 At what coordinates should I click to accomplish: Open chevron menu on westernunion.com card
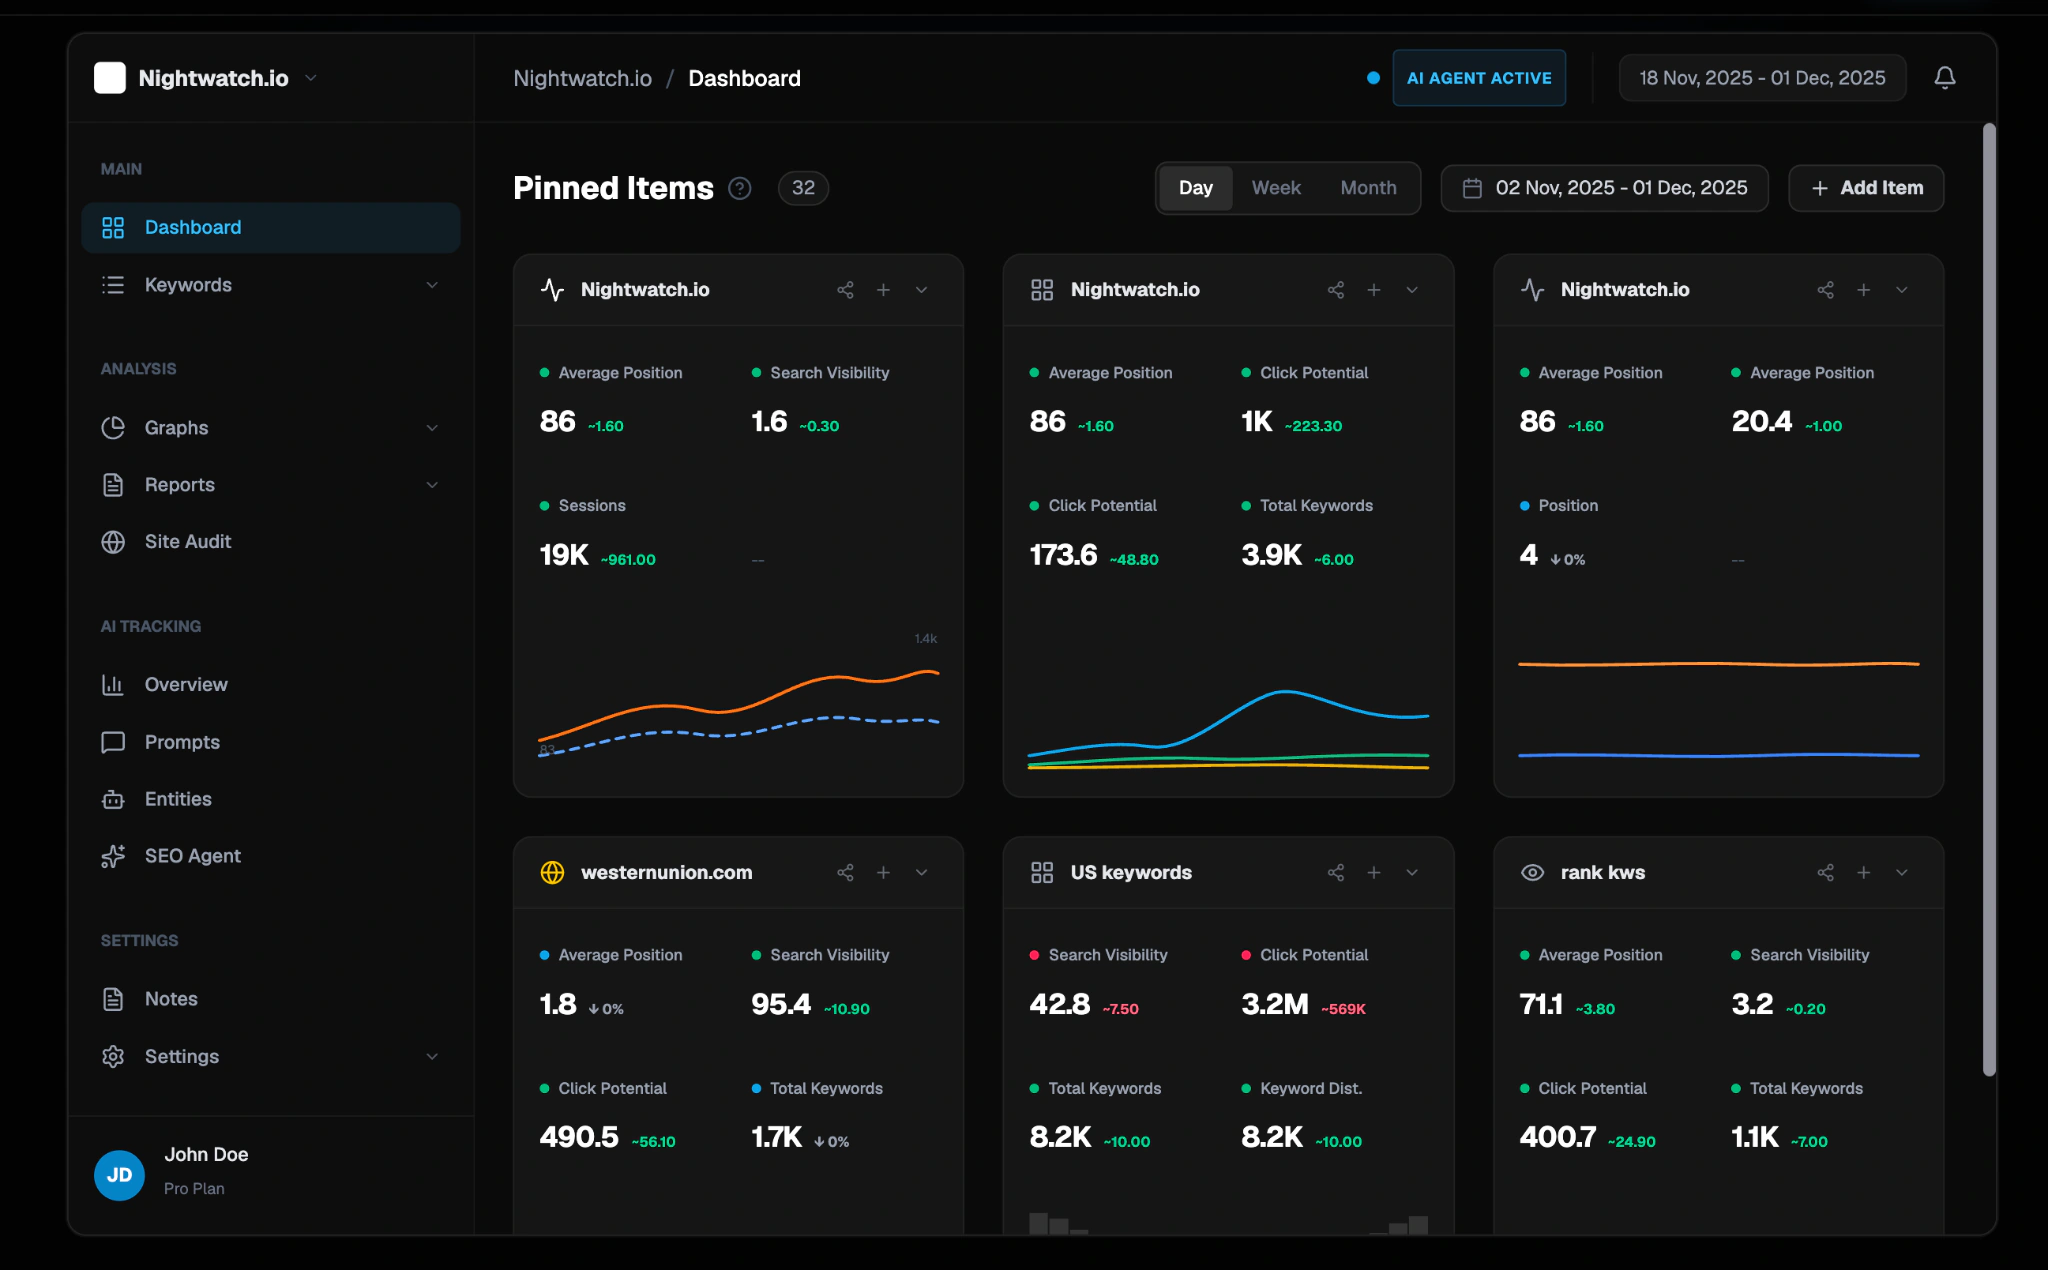click(x=921, y=872)
